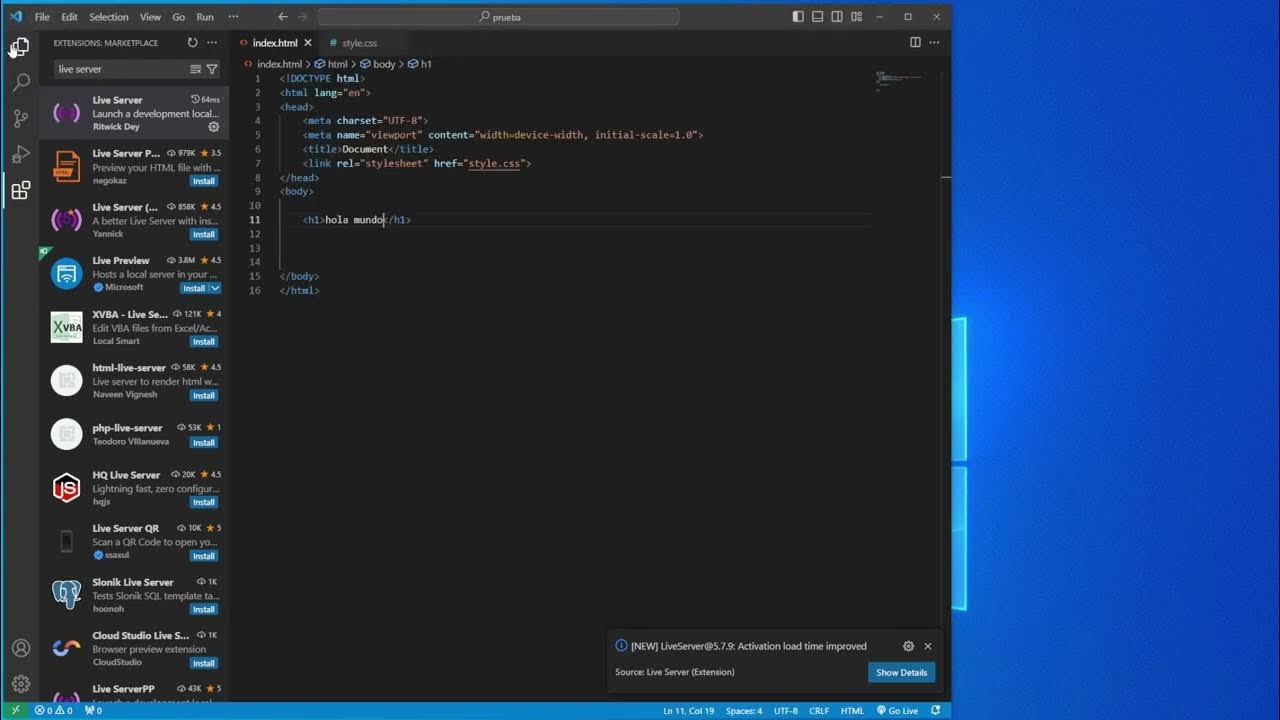Open remote window indicator in status bar
The image size is (1280, 720).
pos(14,711)
